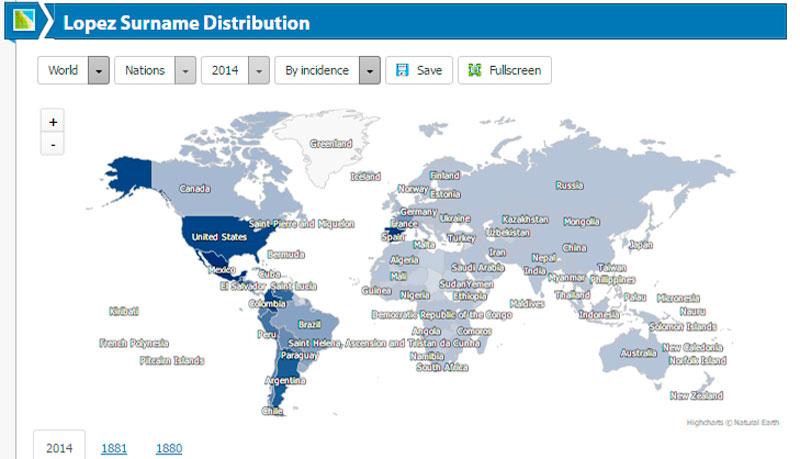Expand the Nations dropdown

185,71
